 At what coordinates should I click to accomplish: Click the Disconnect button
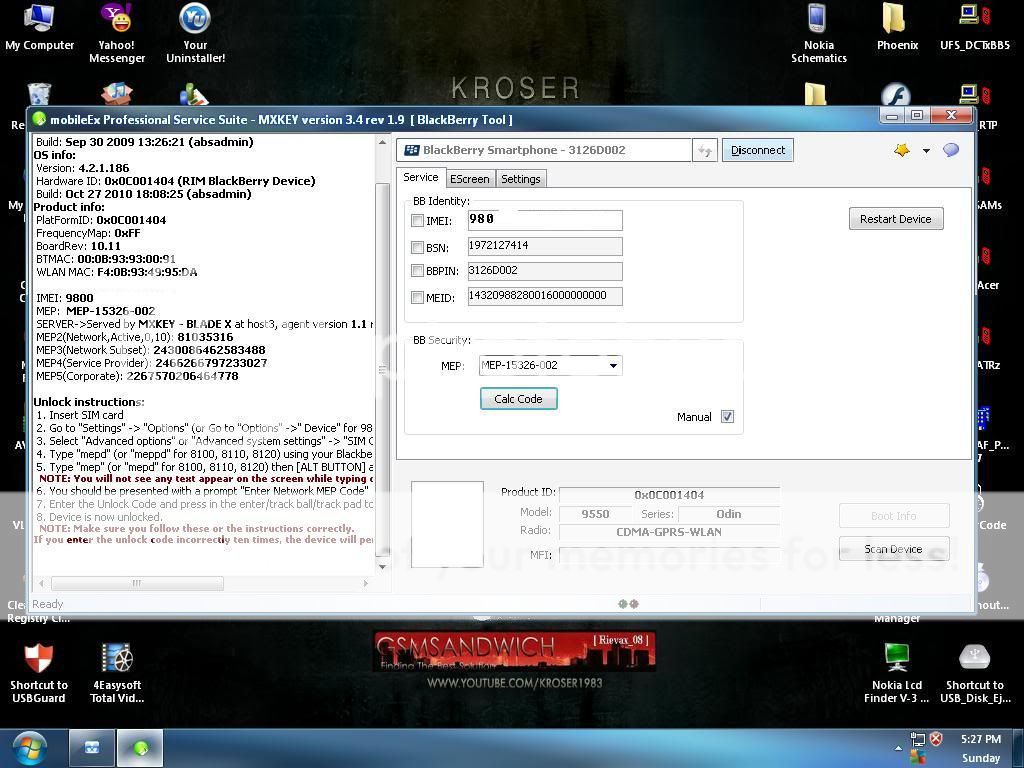(x=758, y=150)
